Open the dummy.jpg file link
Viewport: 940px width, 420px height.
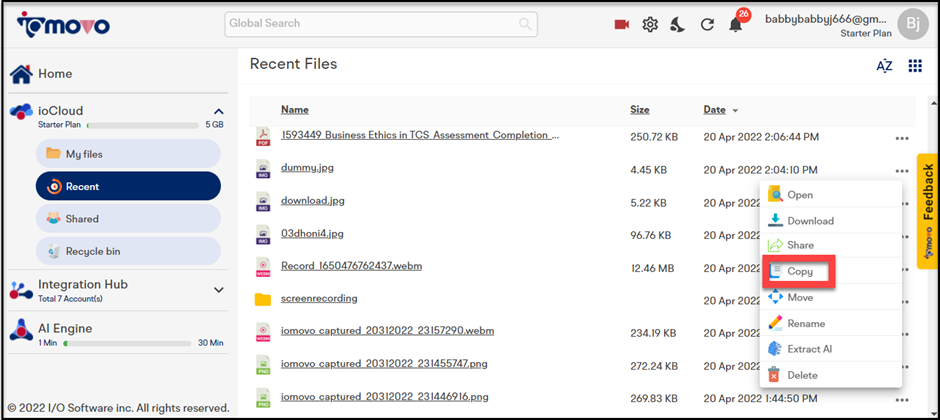[307, 168]
